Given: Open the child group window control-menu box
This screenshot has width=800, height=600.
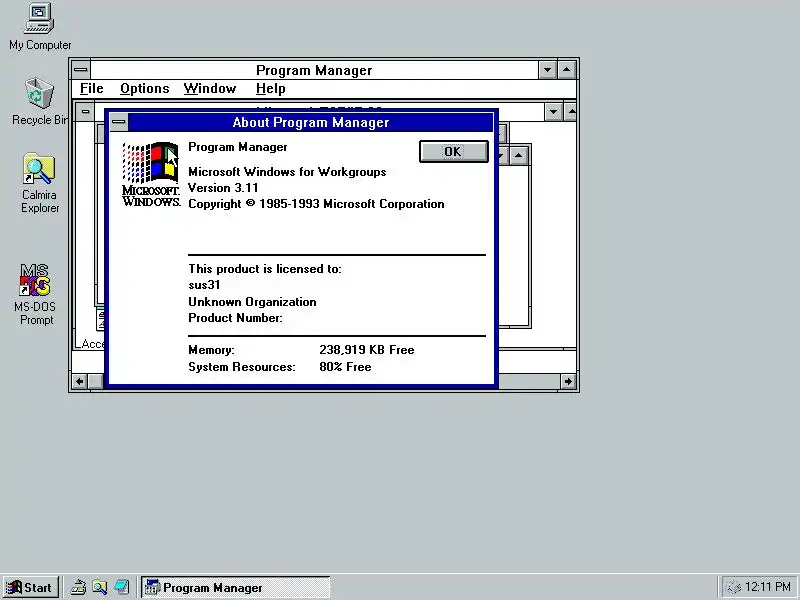Looking at the screenshot, I should [x=85, y=112].
